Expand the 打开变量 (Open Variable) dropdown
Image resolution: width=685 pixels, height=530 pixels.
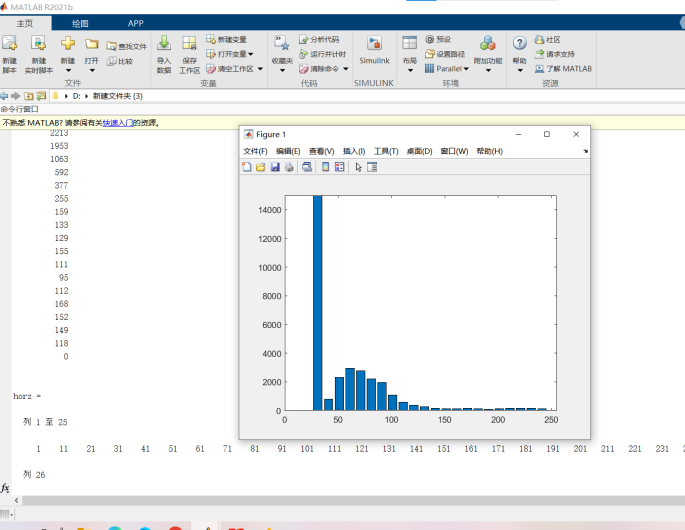tap(250, 54)
